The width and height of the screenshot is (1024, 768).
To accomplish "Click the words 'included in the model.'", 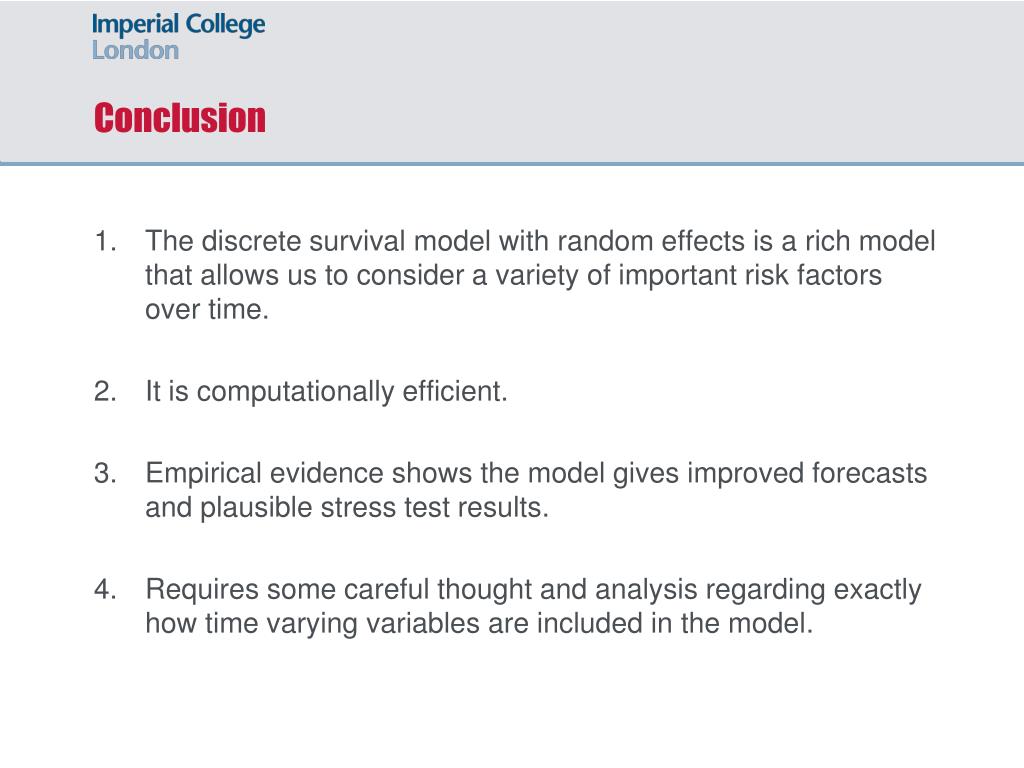I will coord(675,623).
